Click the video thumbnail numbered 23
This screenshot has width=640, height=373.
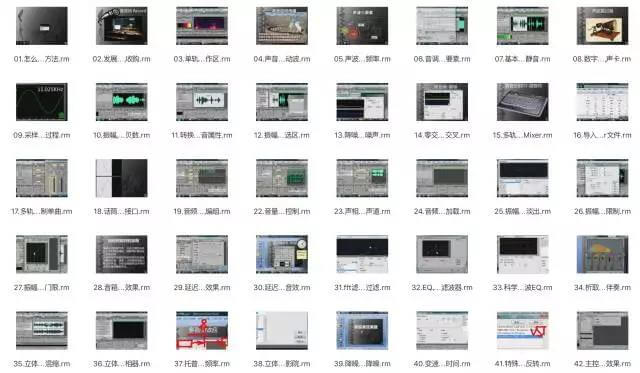click(x=362, y=178)
